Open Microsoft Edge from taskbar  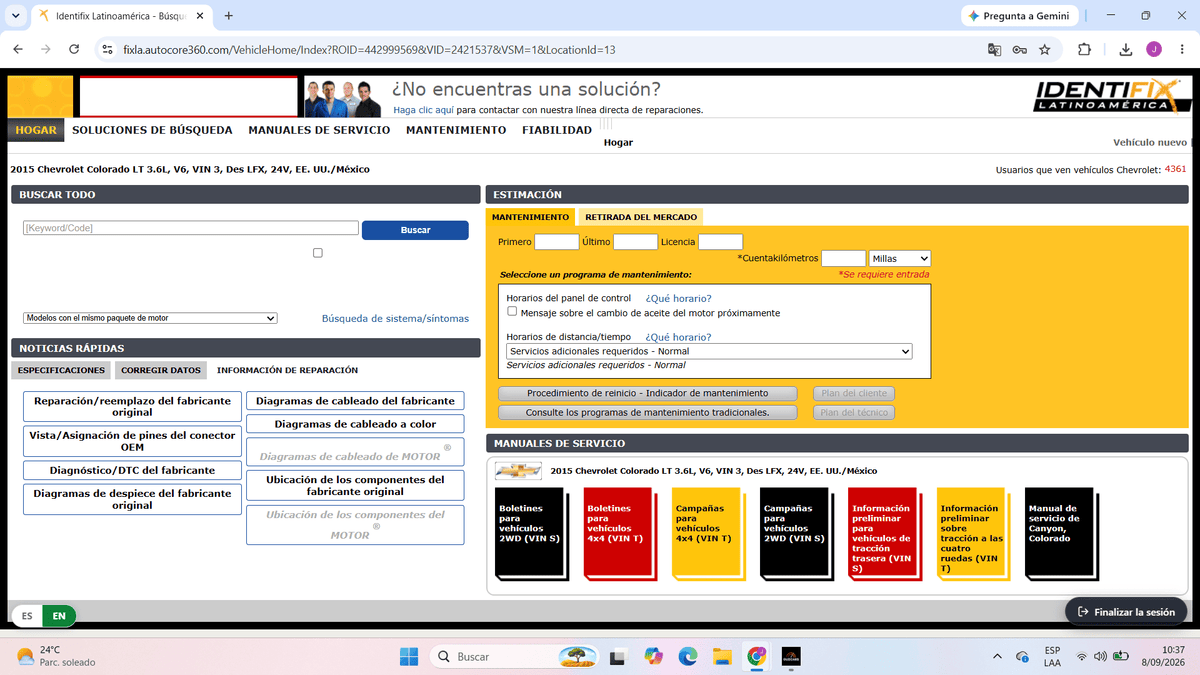pos(687,656)
